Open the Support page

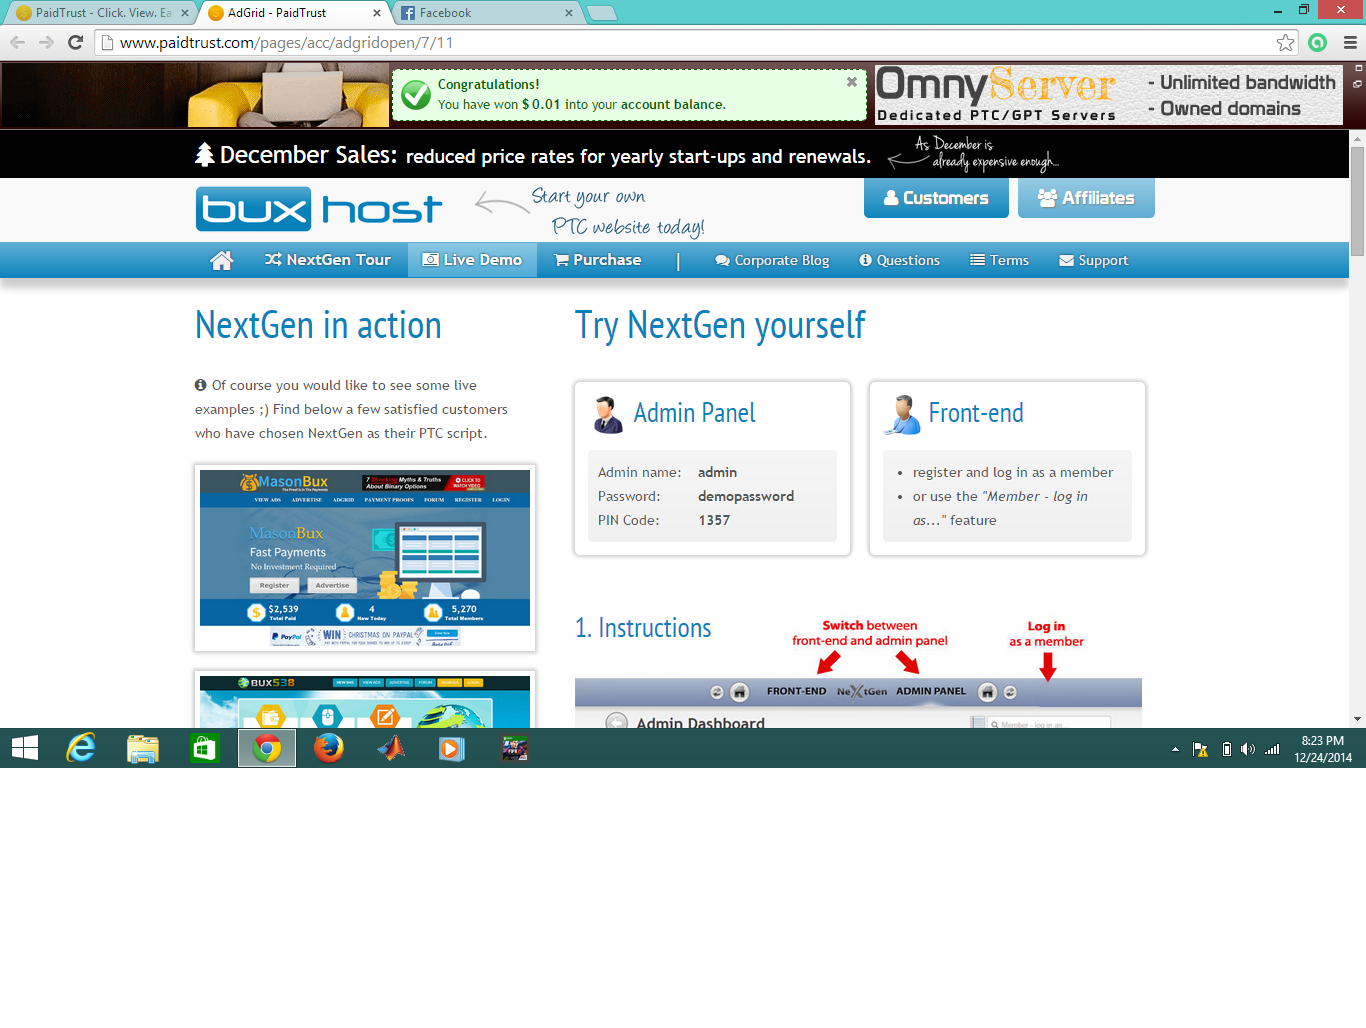1093,260
